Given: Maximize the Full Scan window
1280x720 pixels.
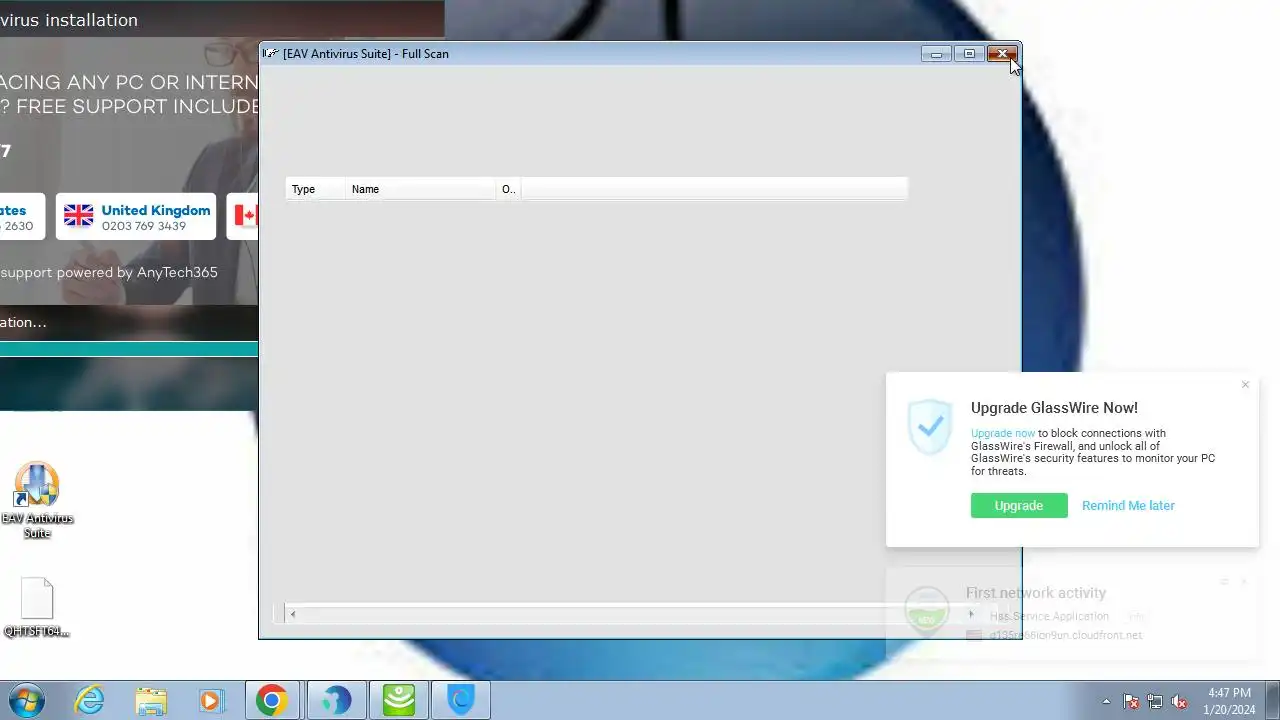Looking at the screenshot, I should click(x=968, y=54).
